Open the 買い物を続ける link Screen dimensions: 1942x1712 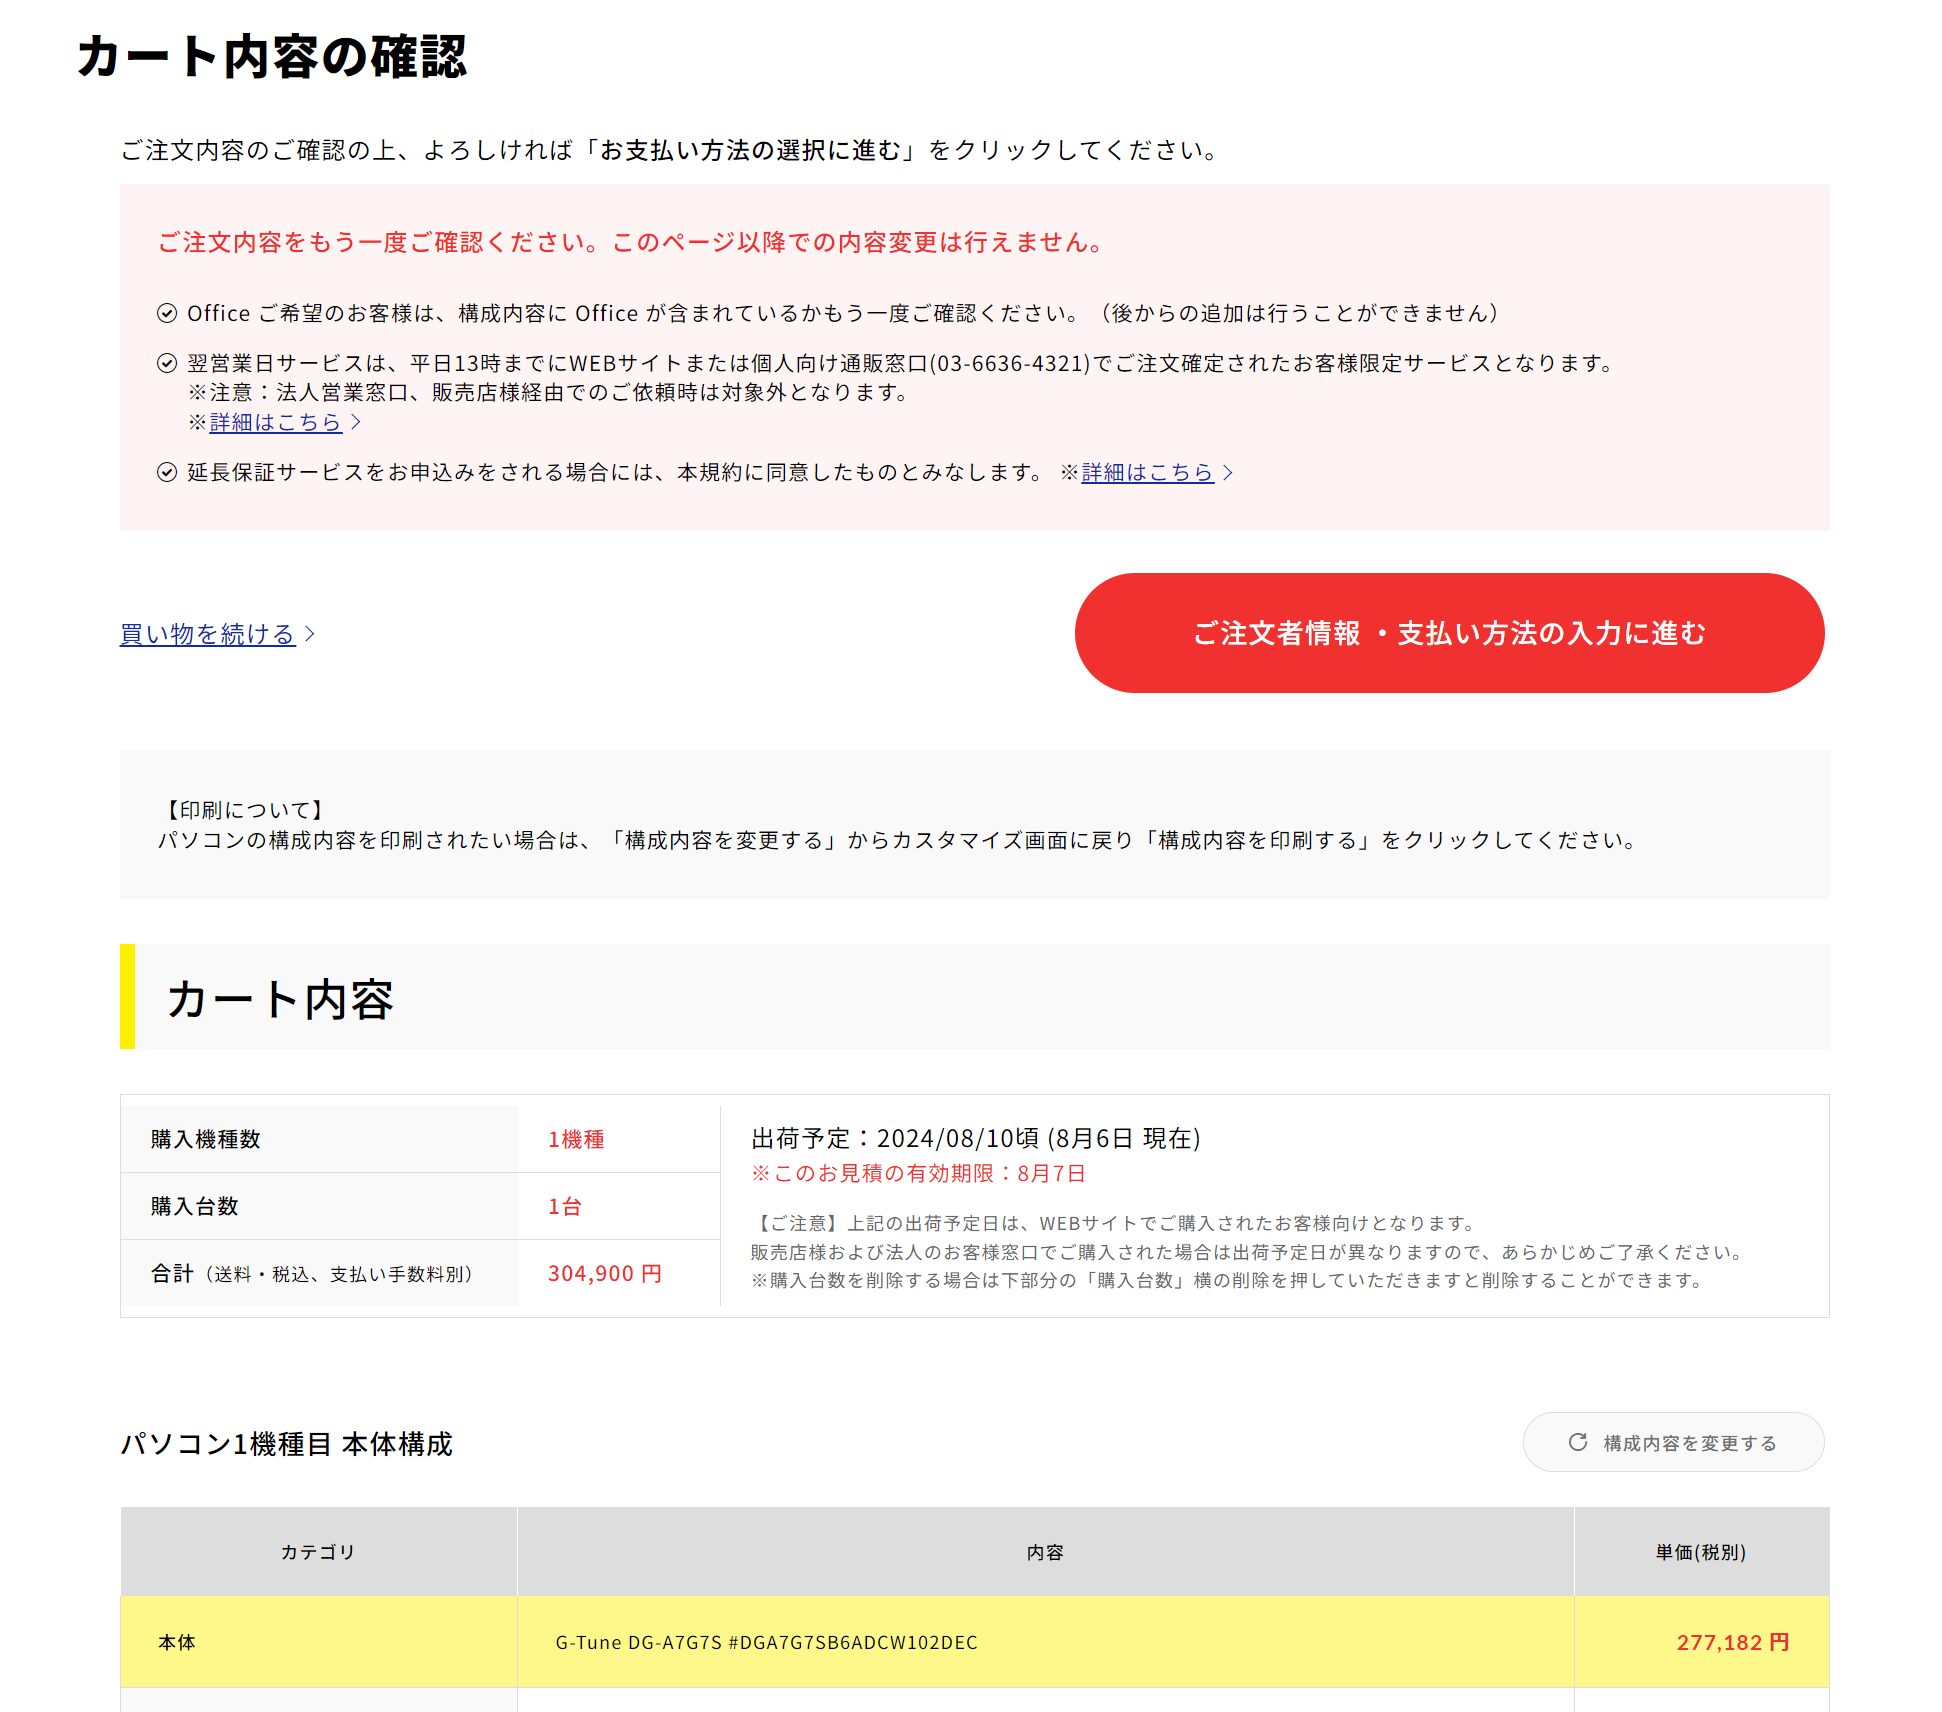(208, 634)
